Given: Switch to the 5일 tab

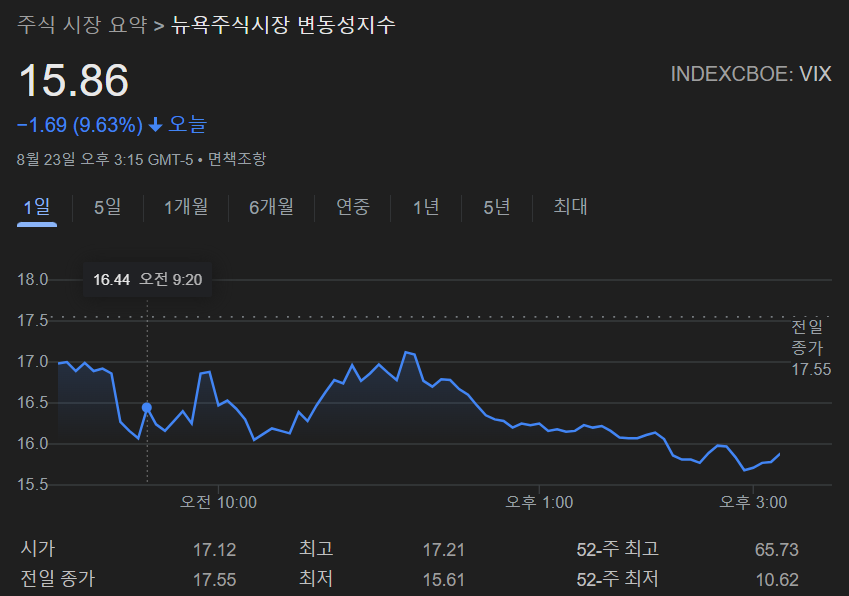Looking at the screenshot, I should coord(107,207).
